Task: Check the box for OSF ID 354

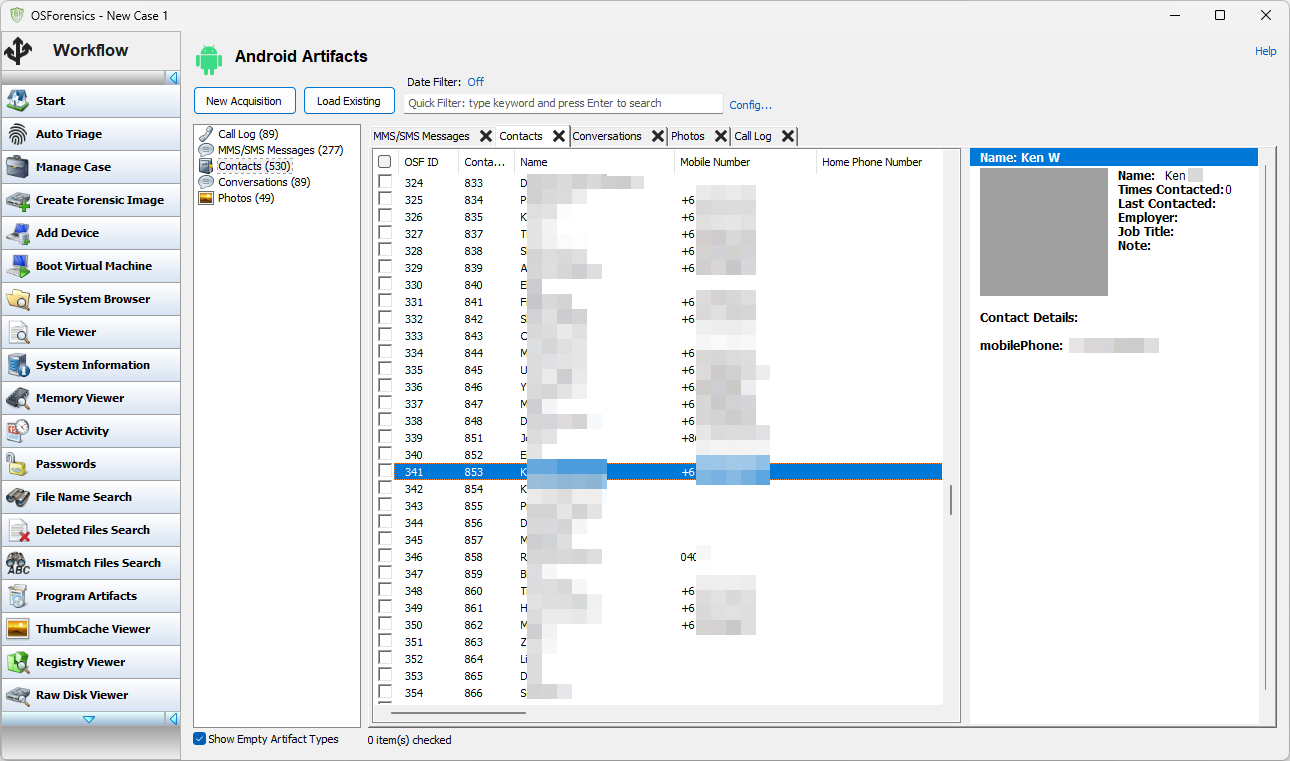Action: click(x=385, y=692)
